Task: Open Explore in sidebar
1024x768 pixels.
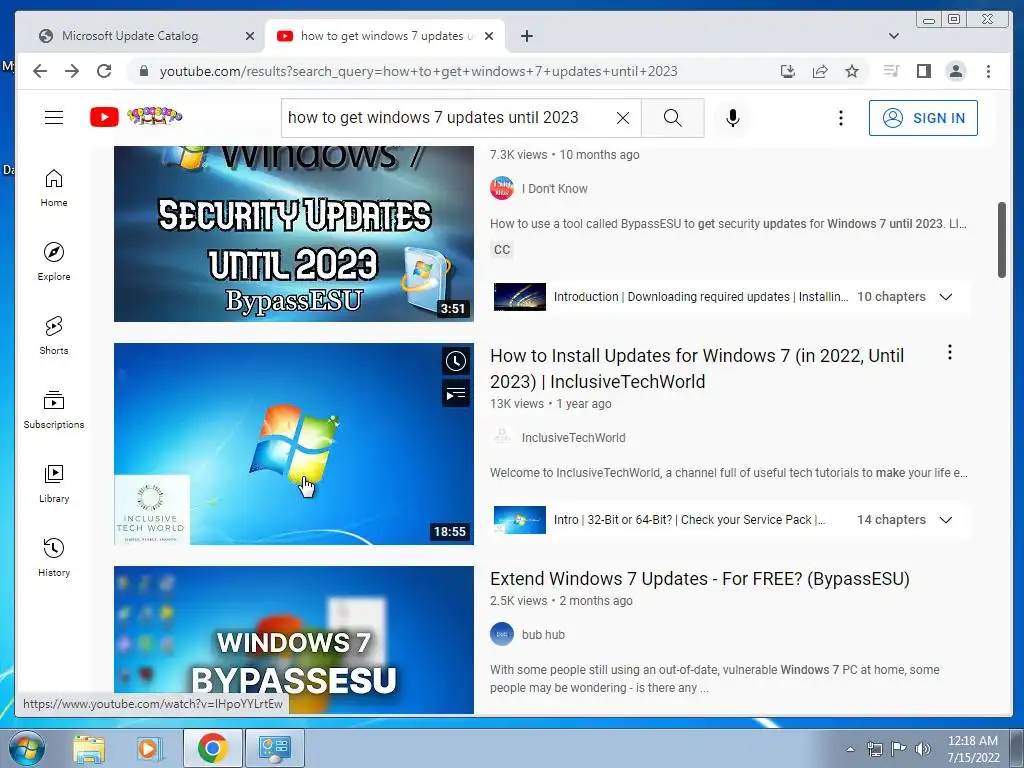Action: [54, 261]
